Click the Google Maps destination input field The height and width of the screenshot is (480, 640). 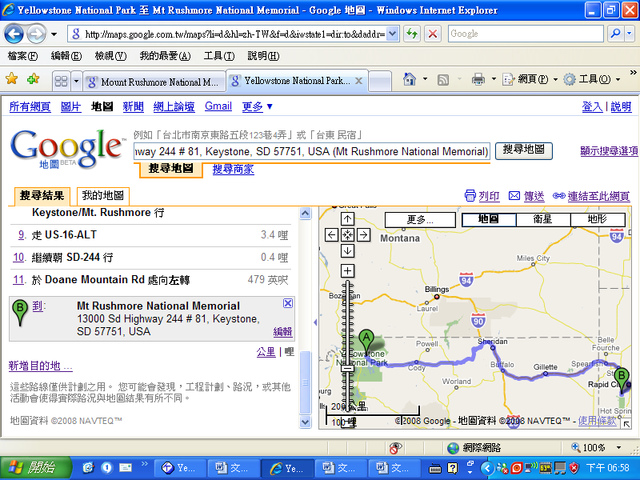coord(311,151)
